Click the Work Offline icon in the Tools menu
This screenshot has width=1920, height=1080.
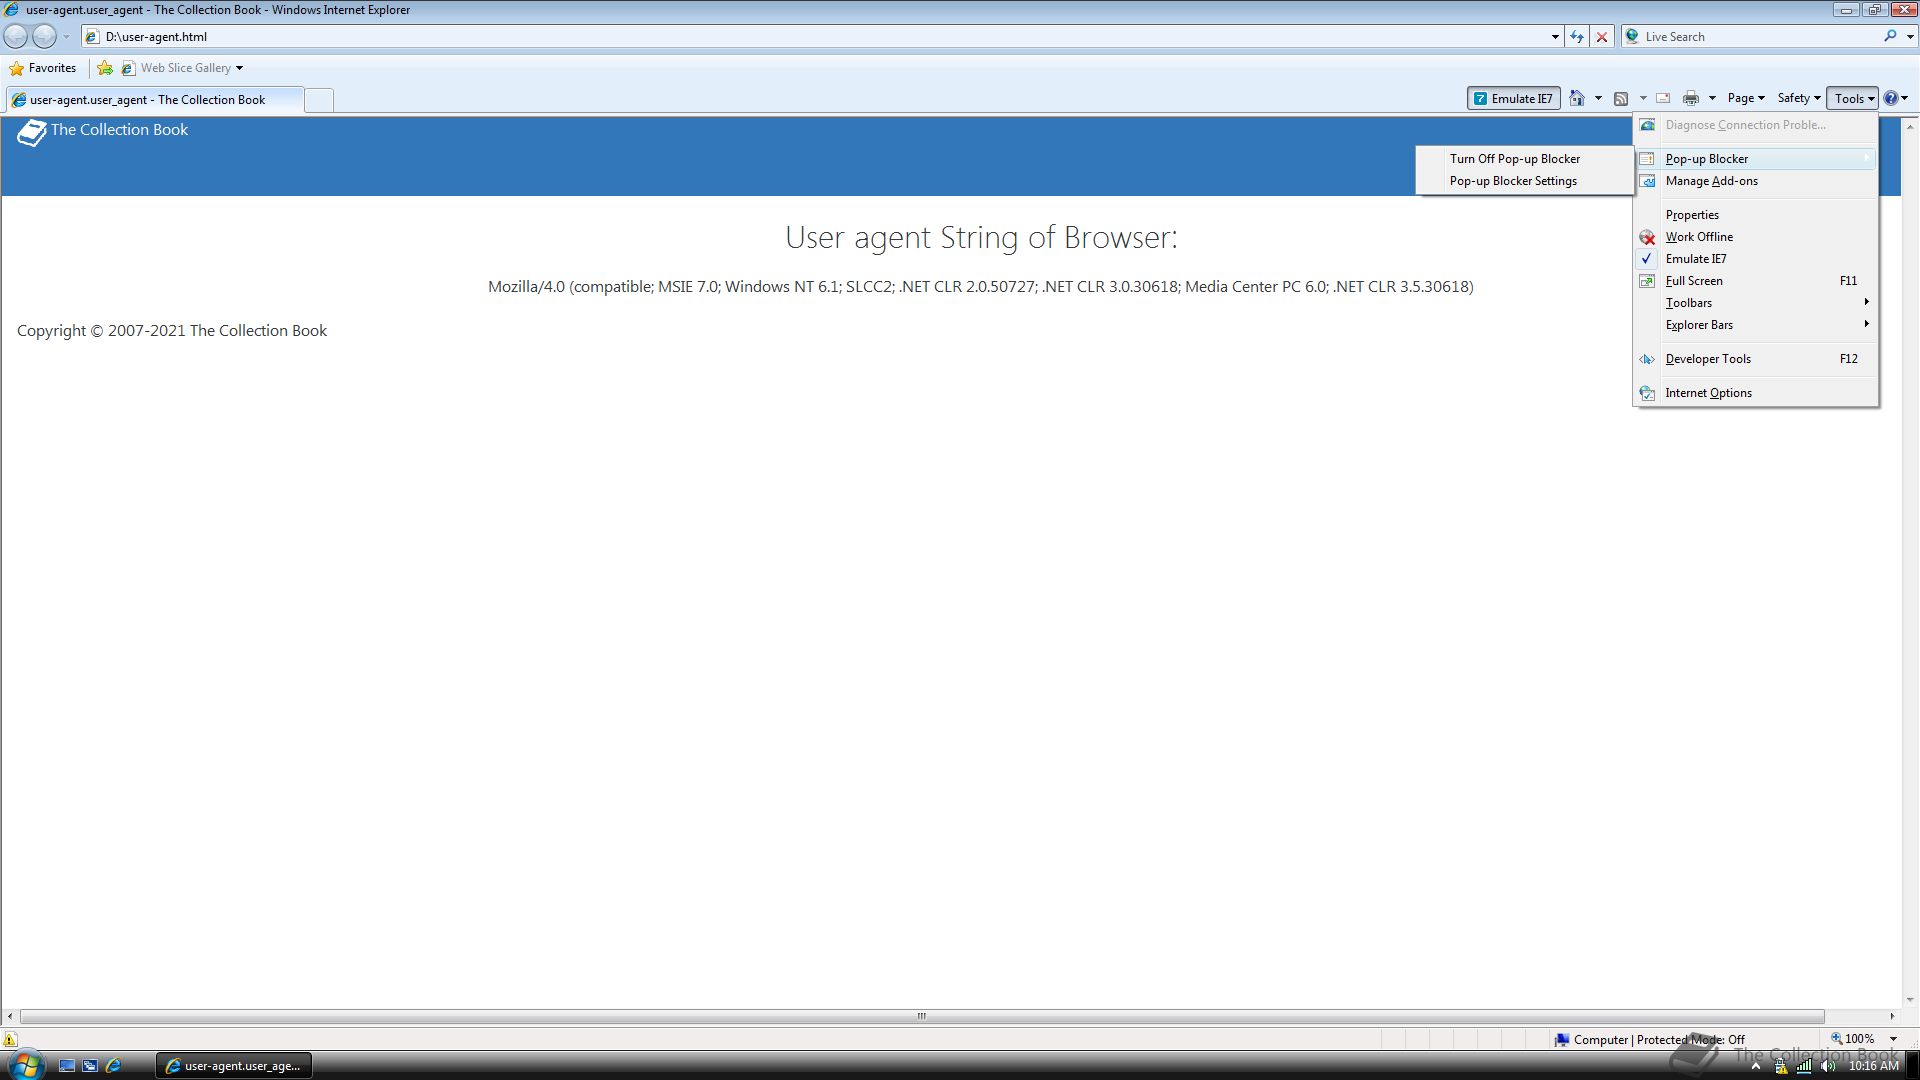coord(1647,237)
